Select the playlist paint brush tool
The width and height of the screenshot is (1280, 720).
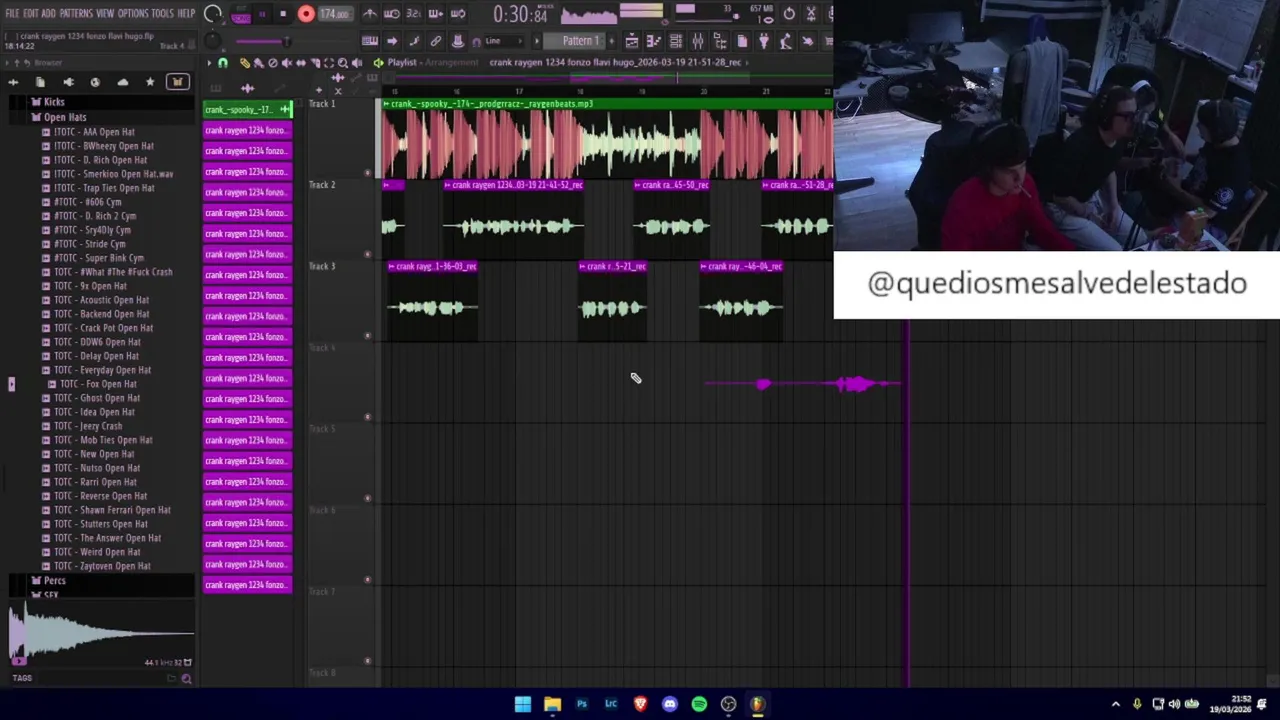point(258,63)
